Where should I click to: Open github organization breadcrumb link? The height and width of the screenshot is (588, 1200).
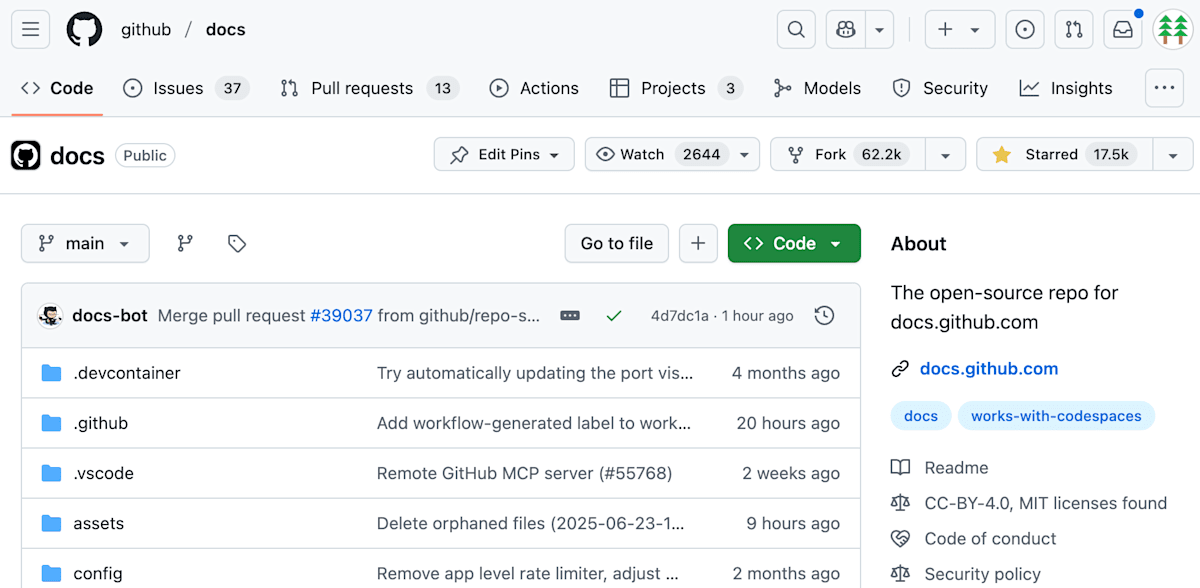tap(146, 30)
